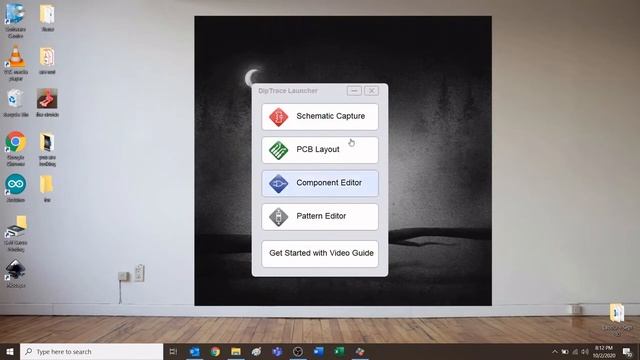
Task: Click the red Schematic Capture diamond icon
Action: tap(278, 117)
